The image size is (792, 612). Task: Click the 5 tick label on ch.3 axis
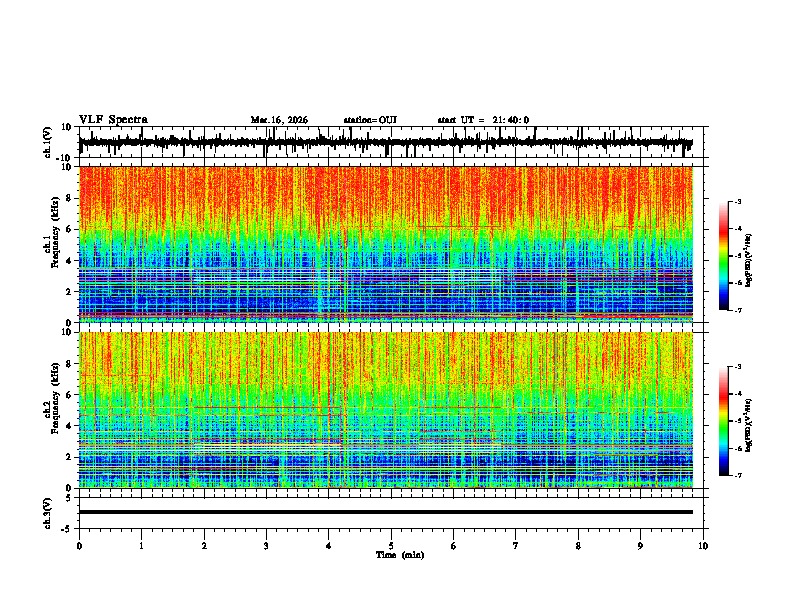point(69,498)
